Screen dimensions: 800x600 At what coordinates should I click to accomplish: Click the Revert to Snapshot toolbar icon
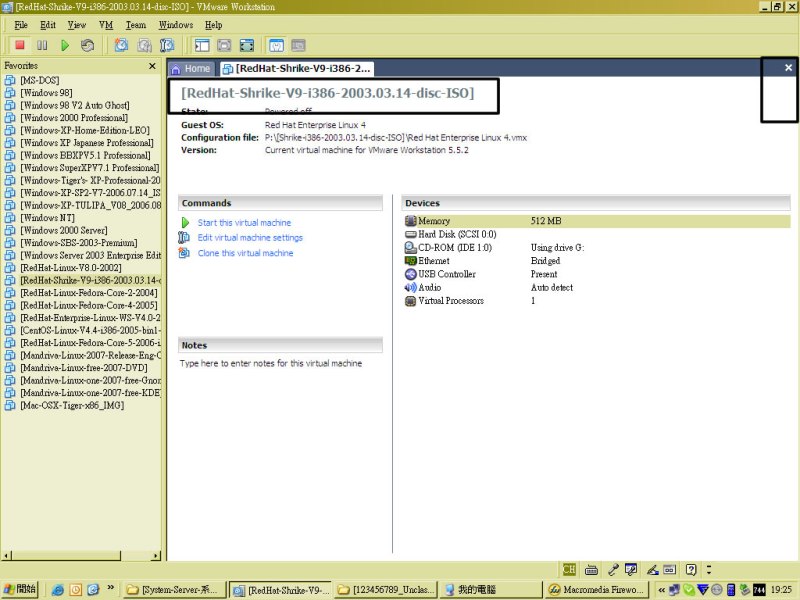click(144, 45)
